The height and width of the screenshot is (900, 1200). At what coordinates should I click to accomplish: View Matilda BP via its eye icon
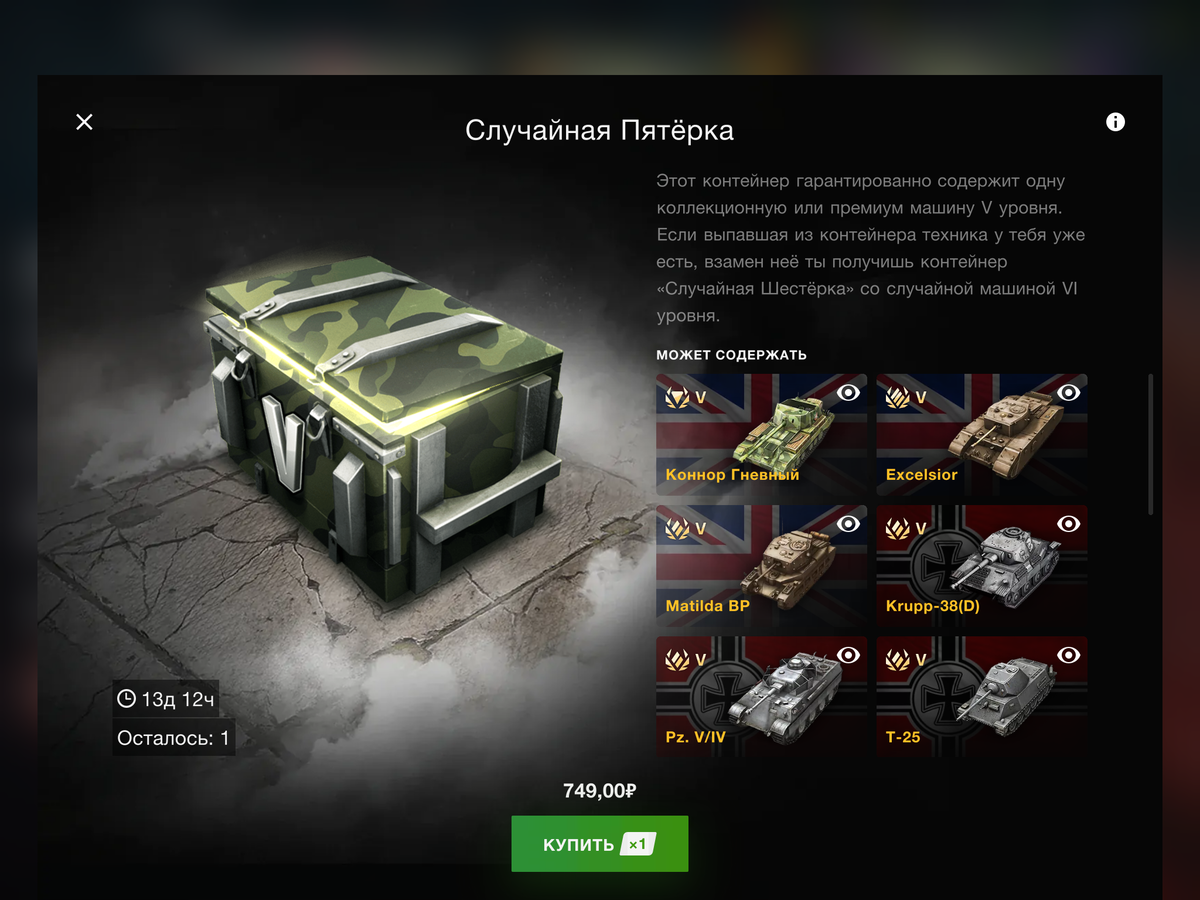(x=849, y=524)
